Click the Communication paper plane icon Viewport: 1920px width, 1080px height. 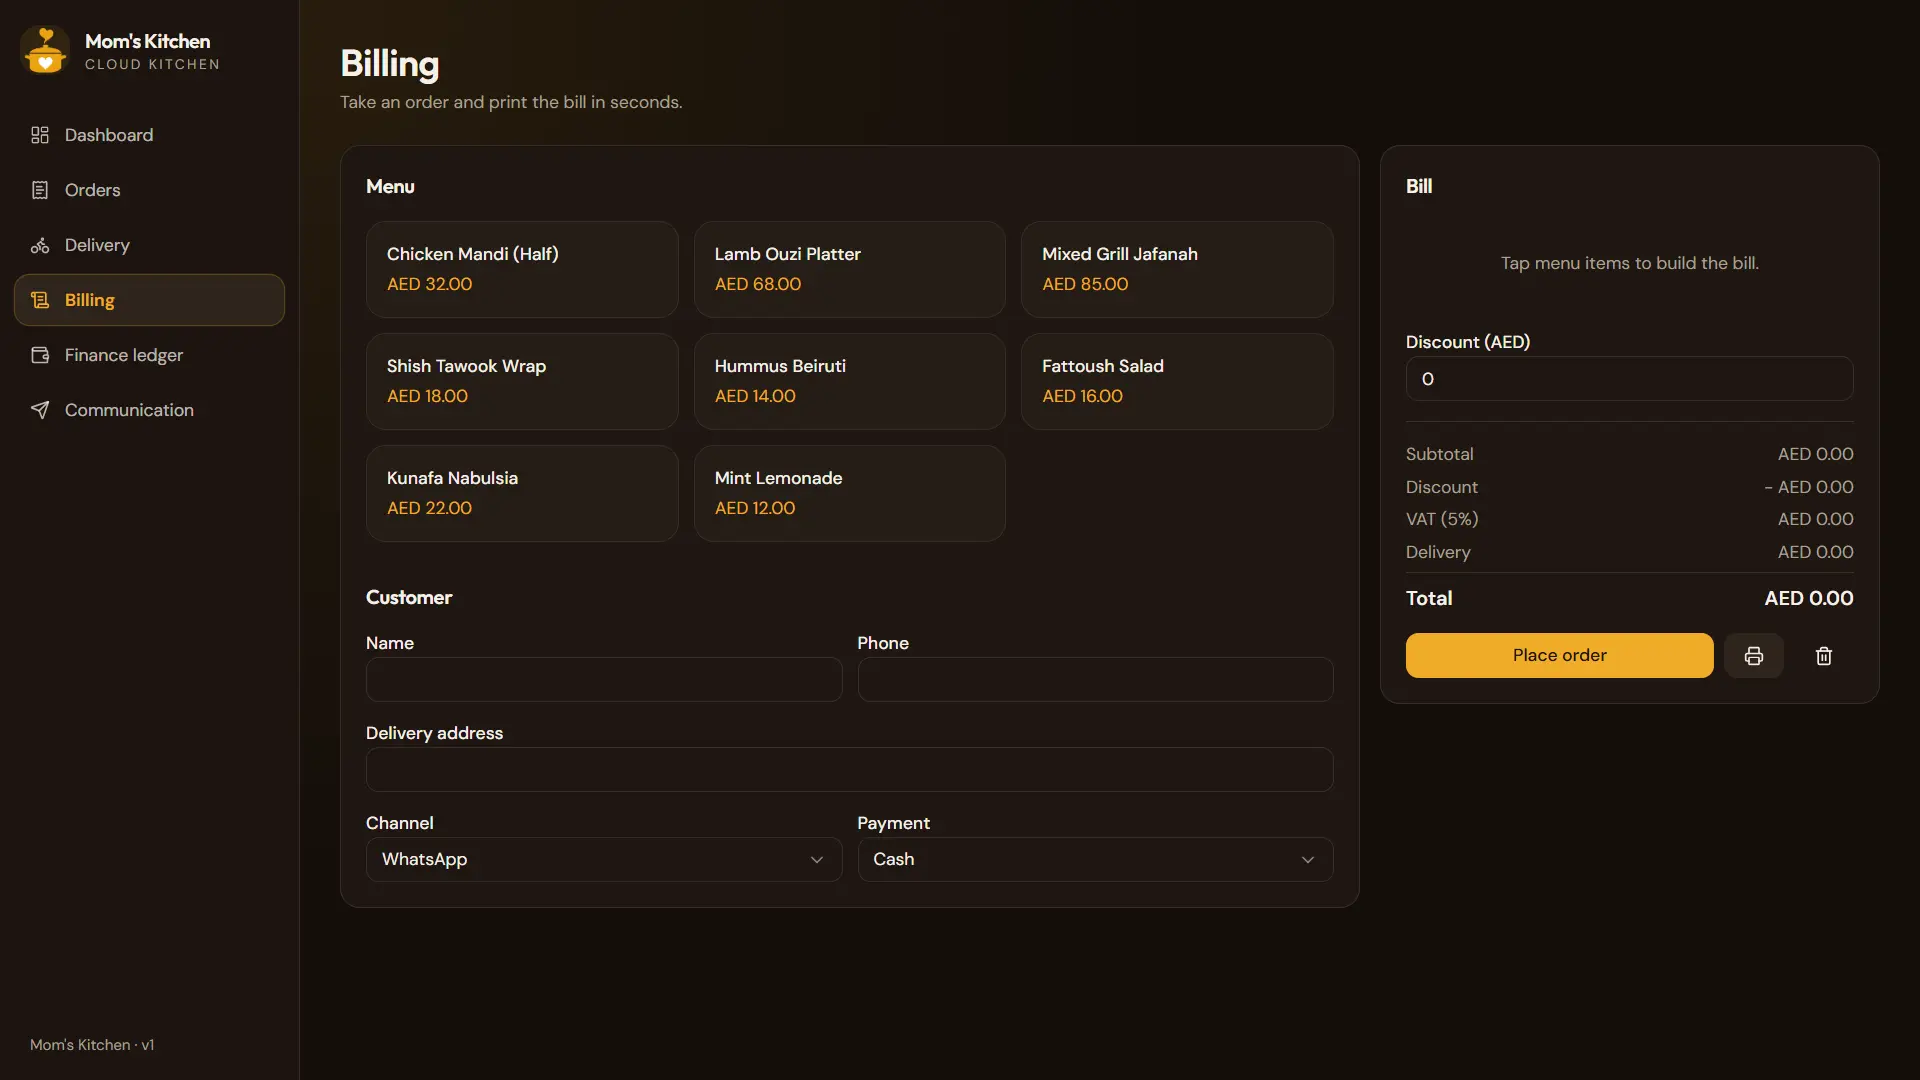coord(40,410)
